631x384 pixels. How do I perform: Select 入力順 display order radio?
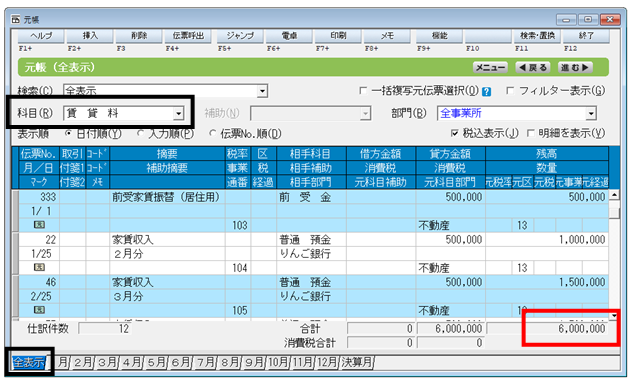[140, 133]
